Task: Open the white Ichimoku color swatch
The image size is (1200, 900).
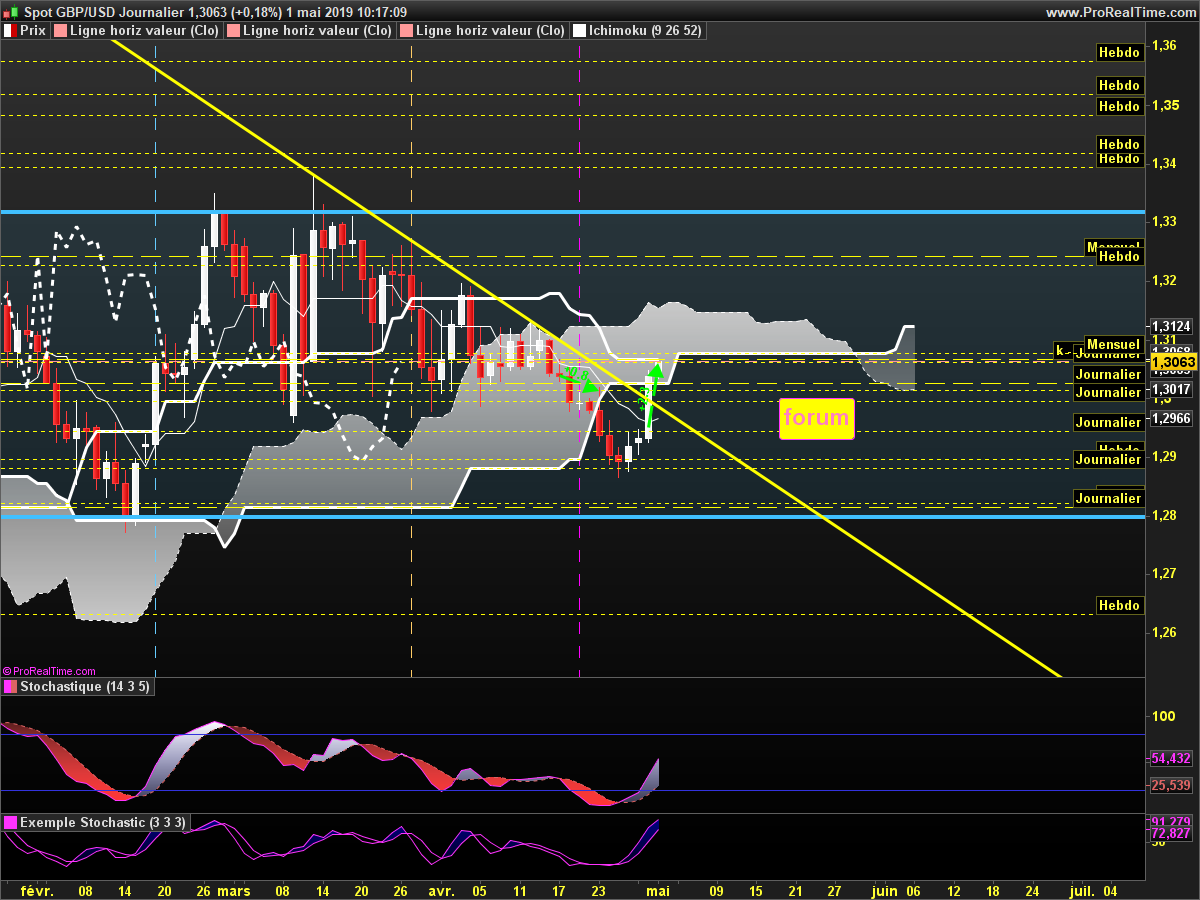Action: tap(578, 31)
